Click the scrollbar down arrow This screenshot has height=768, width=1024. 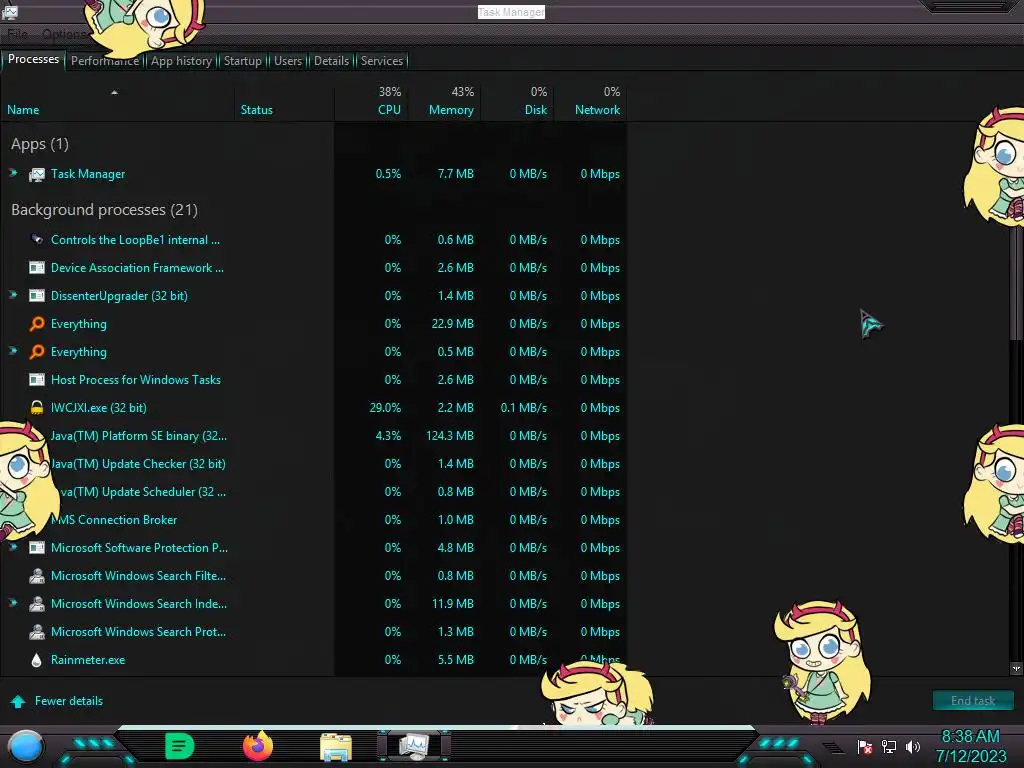point(1016,669)
